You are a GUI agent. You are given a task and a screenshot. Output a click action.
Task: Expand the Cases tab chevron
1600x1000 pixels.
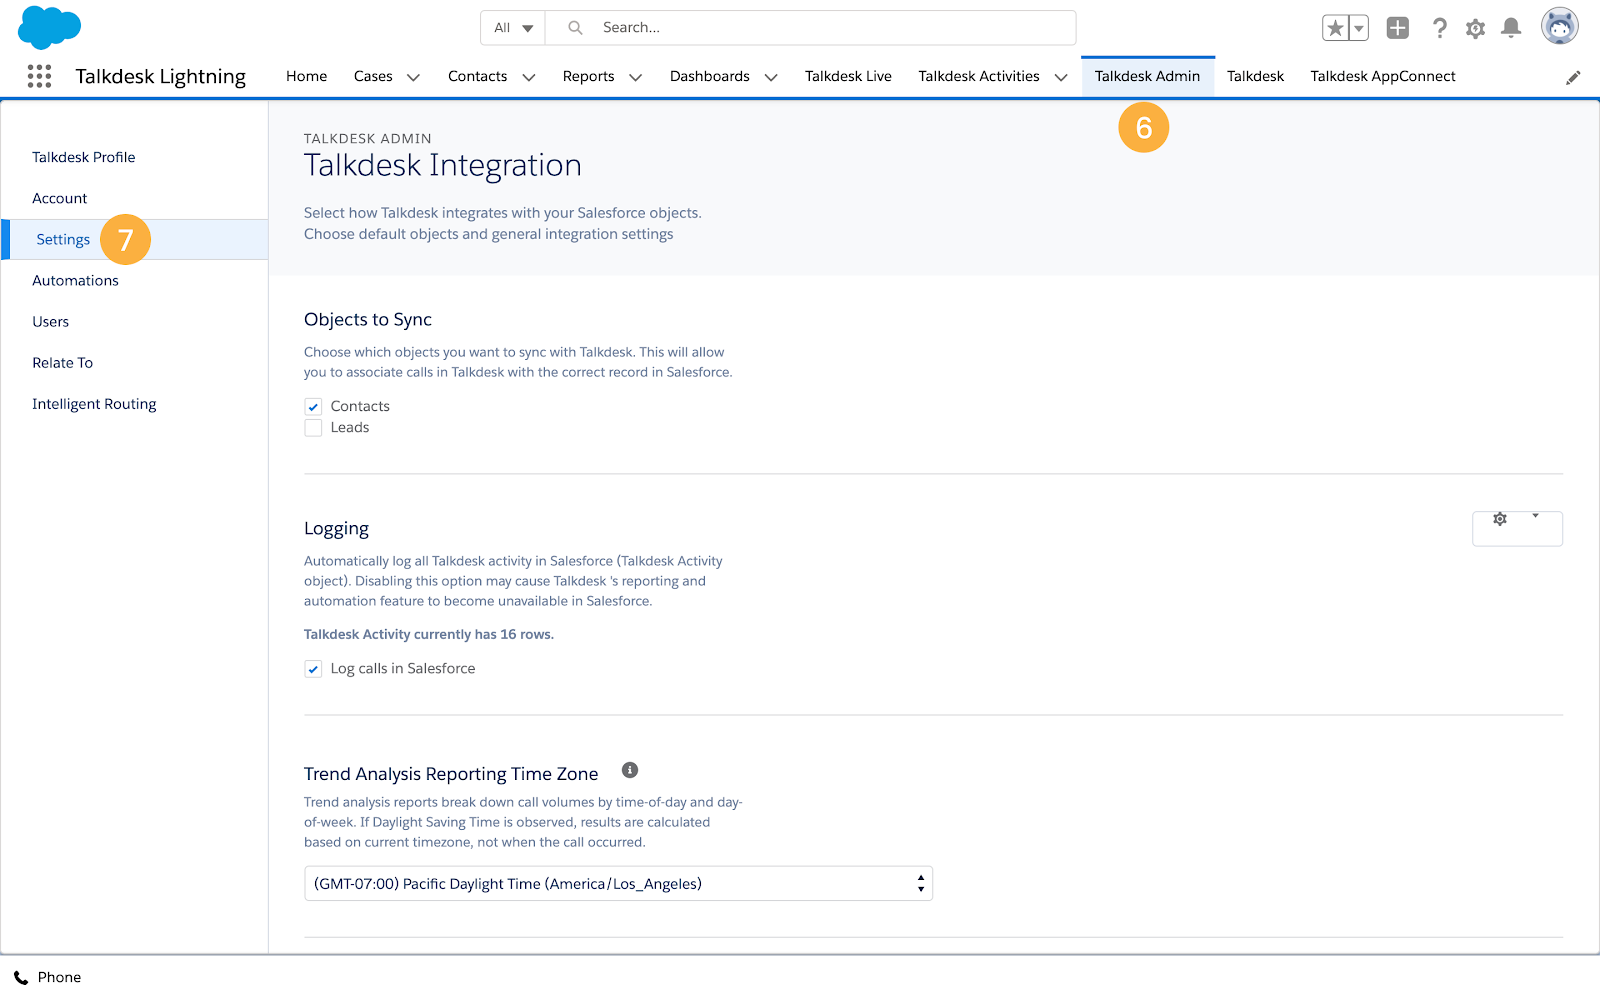[413, 77]
